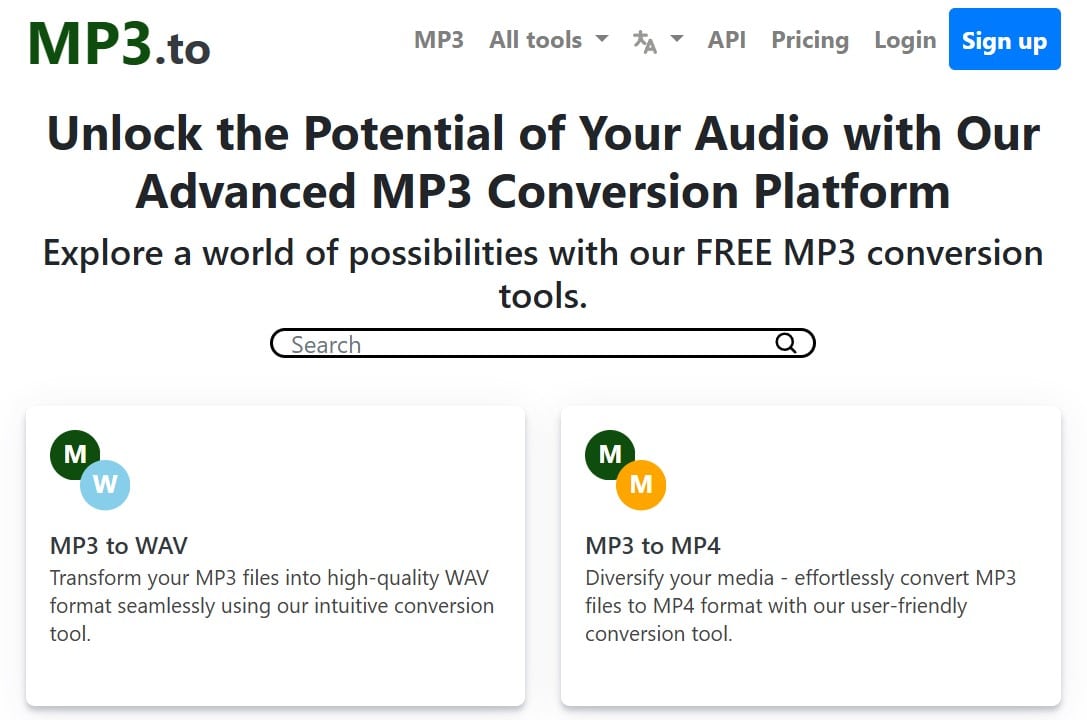
Task: Click the dark green M circle on MP3 to MP4
Action: coord(610,455)
